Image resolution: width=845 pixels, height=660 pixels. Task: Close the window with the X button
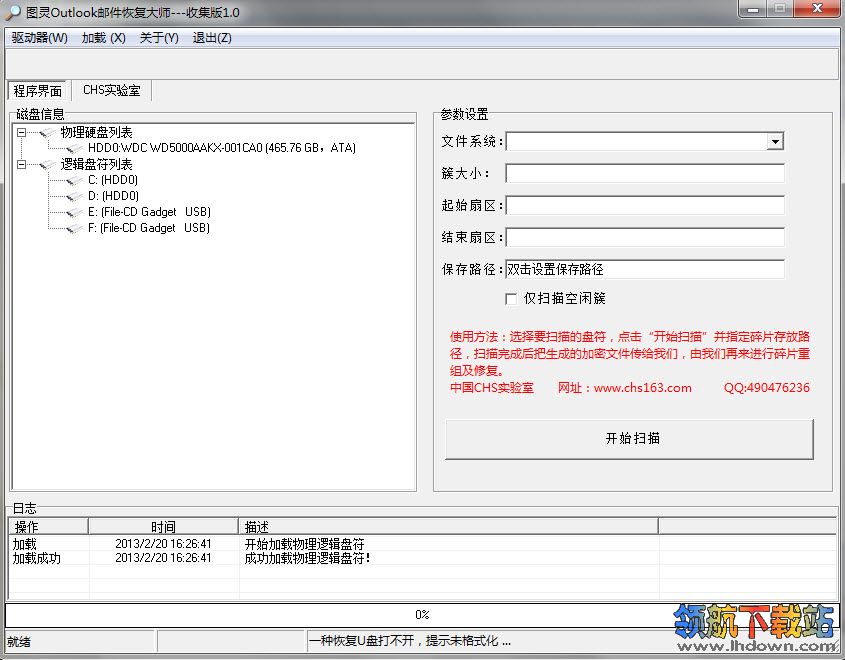click(817, 8)
